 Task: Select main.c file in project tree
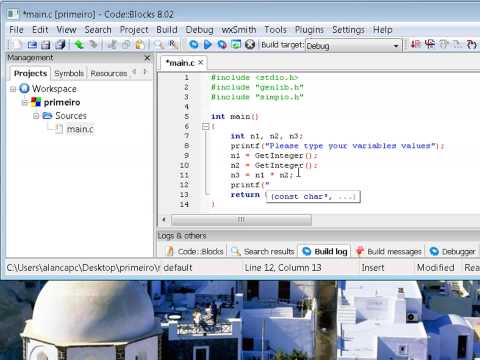tap(80, 129)
